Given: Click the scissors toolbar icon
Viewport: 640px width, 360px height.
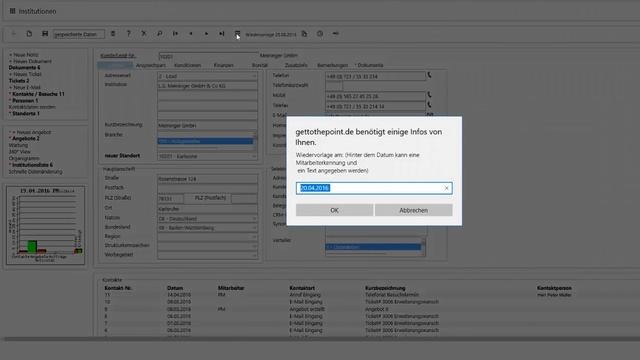Looking at the screenshot, I should [144, 34].
